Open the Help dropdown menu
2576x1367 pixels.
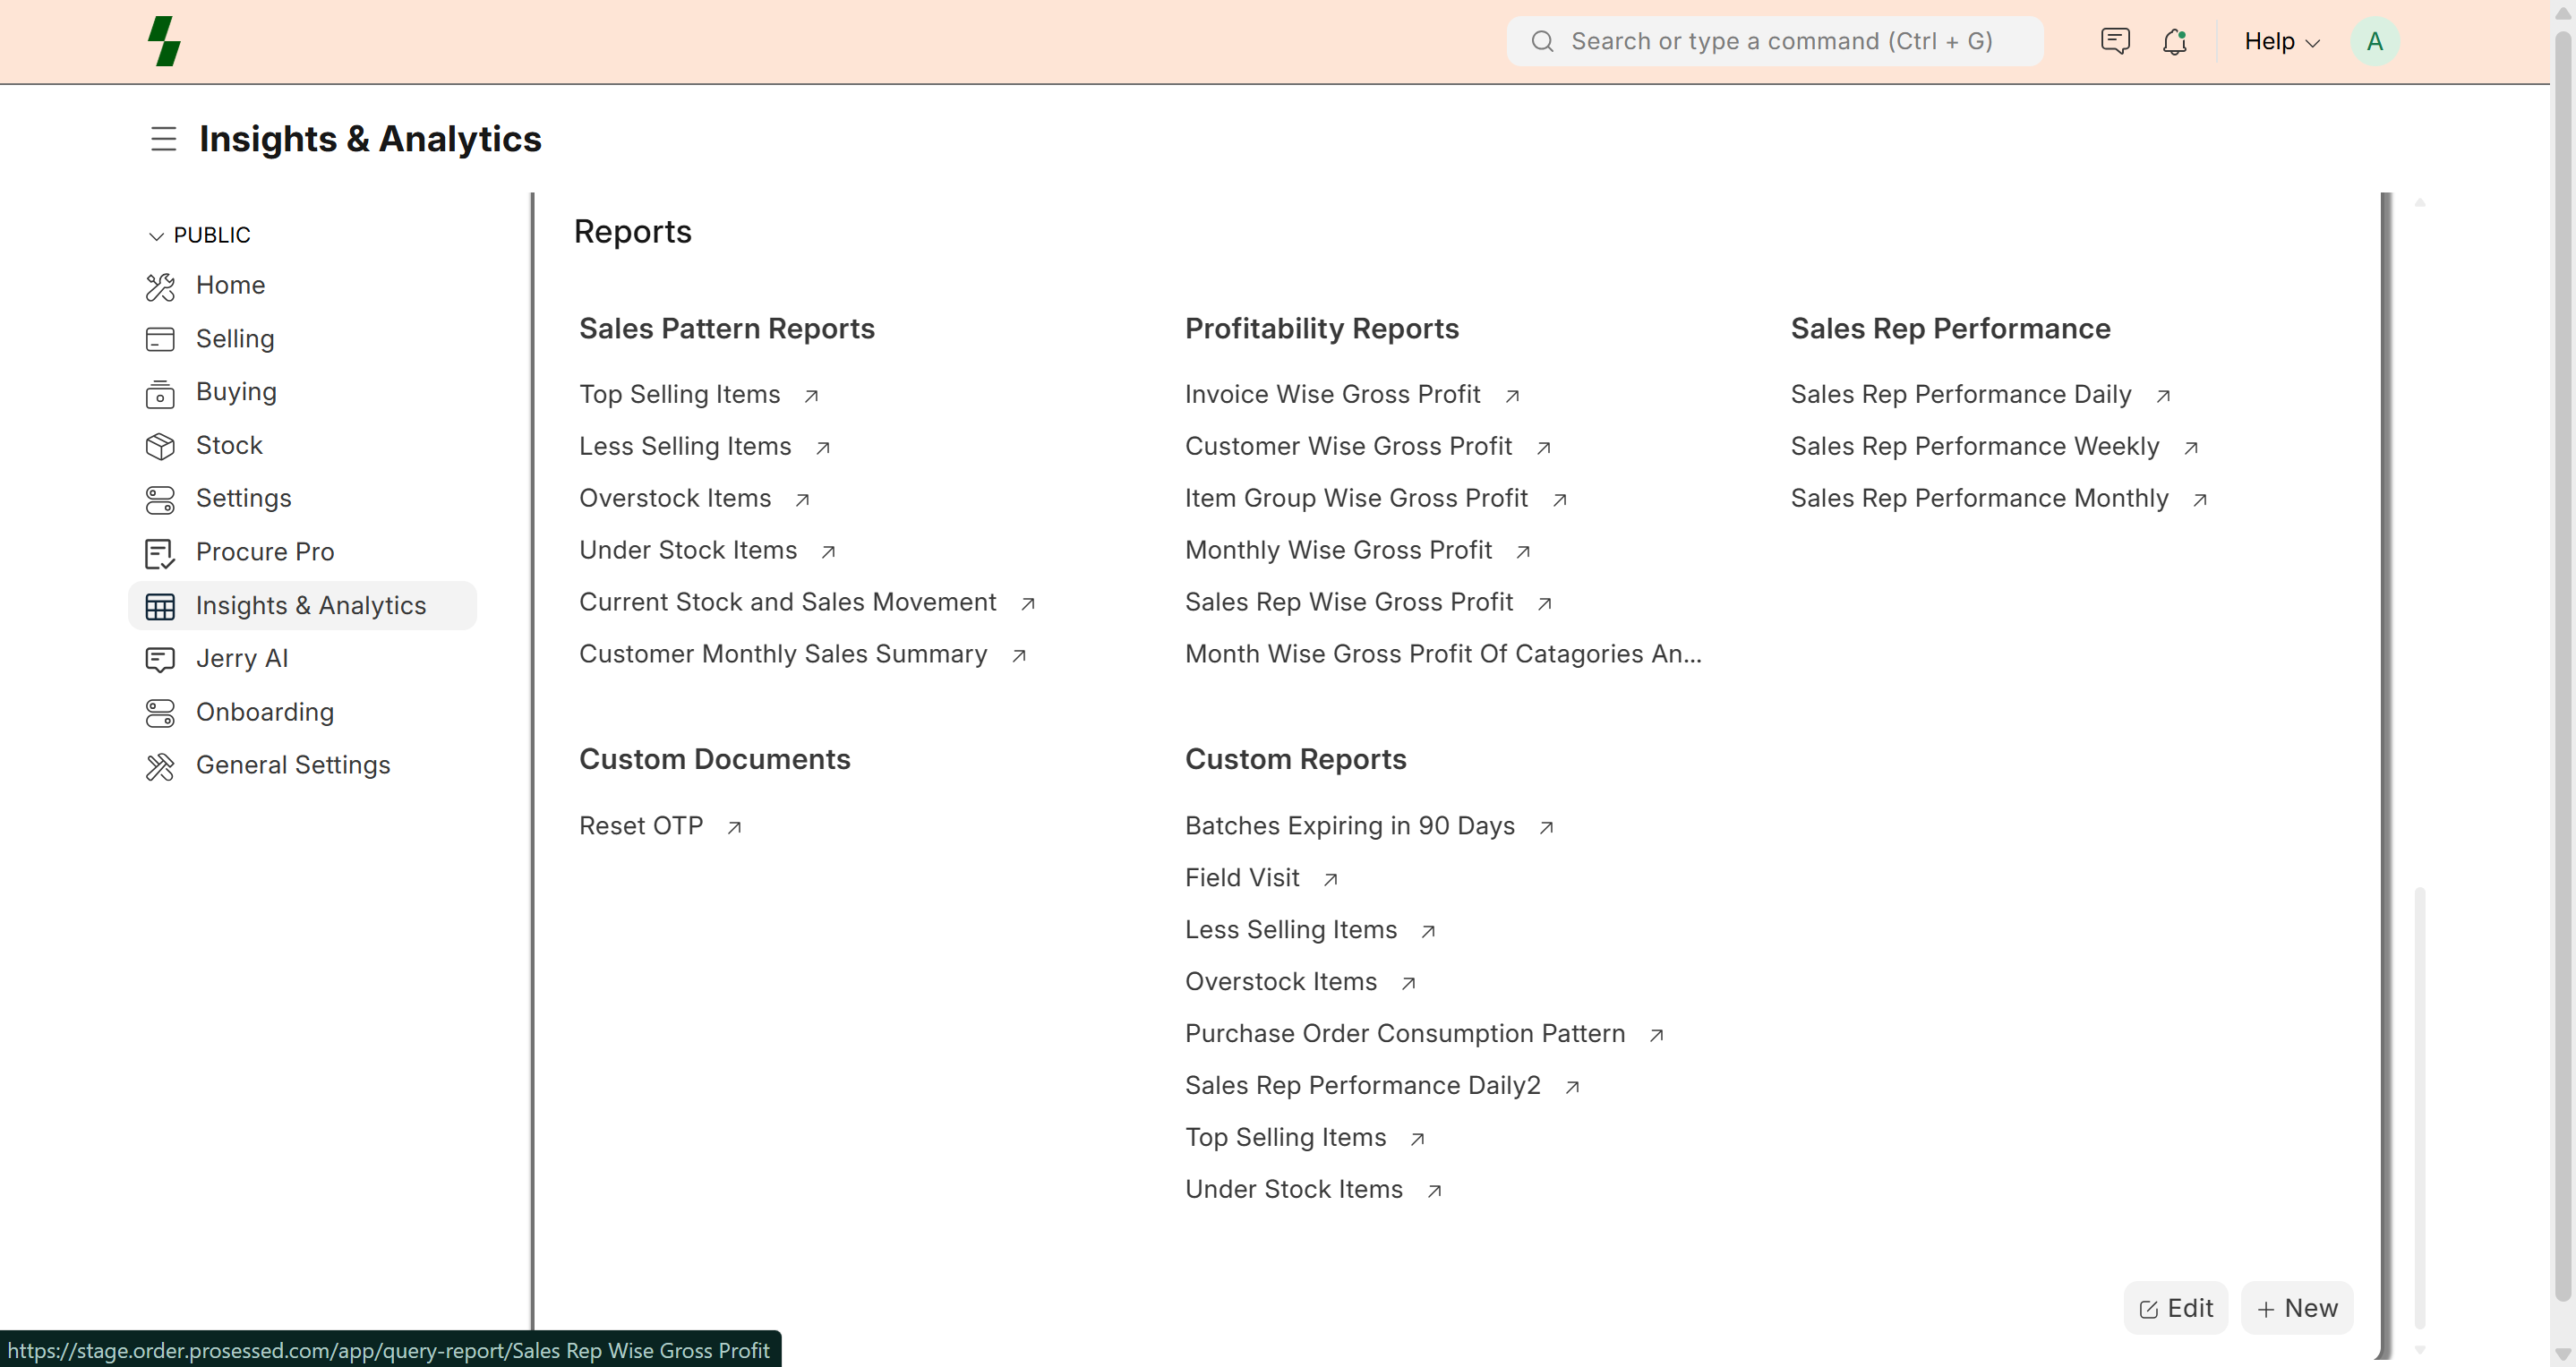pos(2281,41)
